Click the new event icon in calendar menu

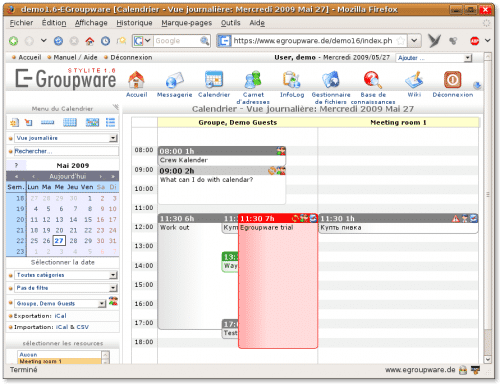click(x=14, y=123)
